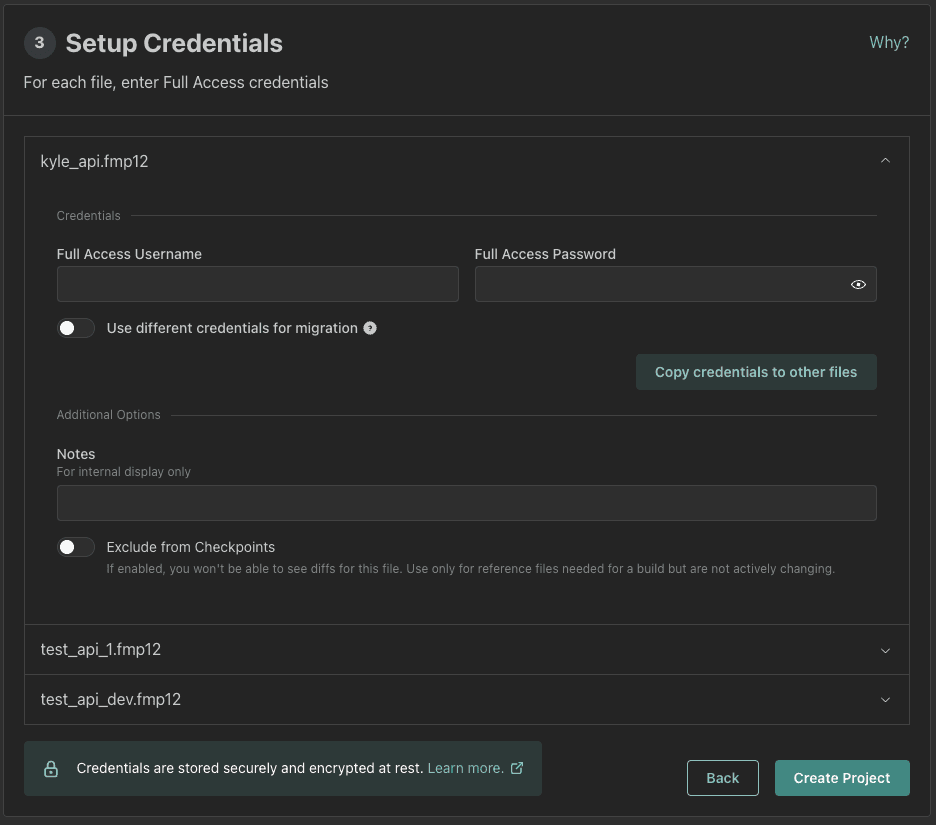Show password using the eye icon
Screen dimensions: 936x825
point(858,285)
